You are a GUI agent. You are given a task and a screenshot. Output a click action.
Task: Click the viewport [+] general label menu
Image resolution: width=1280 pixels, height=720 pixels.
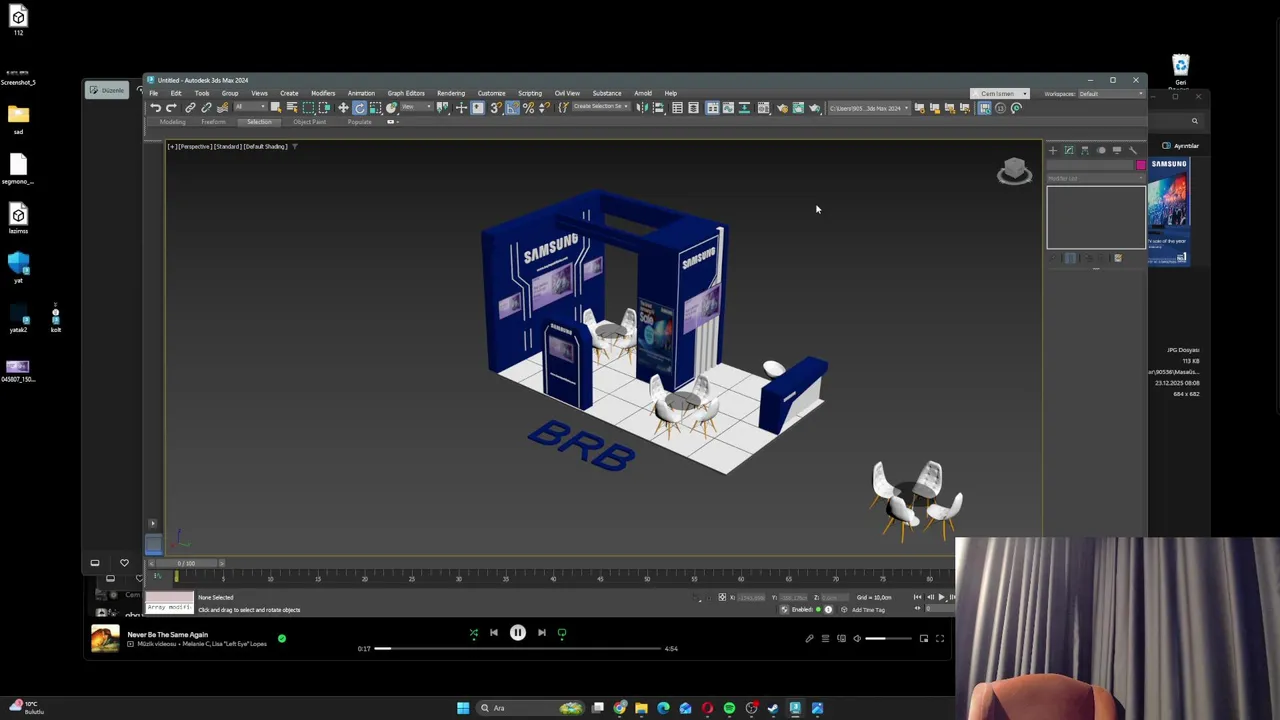click(172, 147)
